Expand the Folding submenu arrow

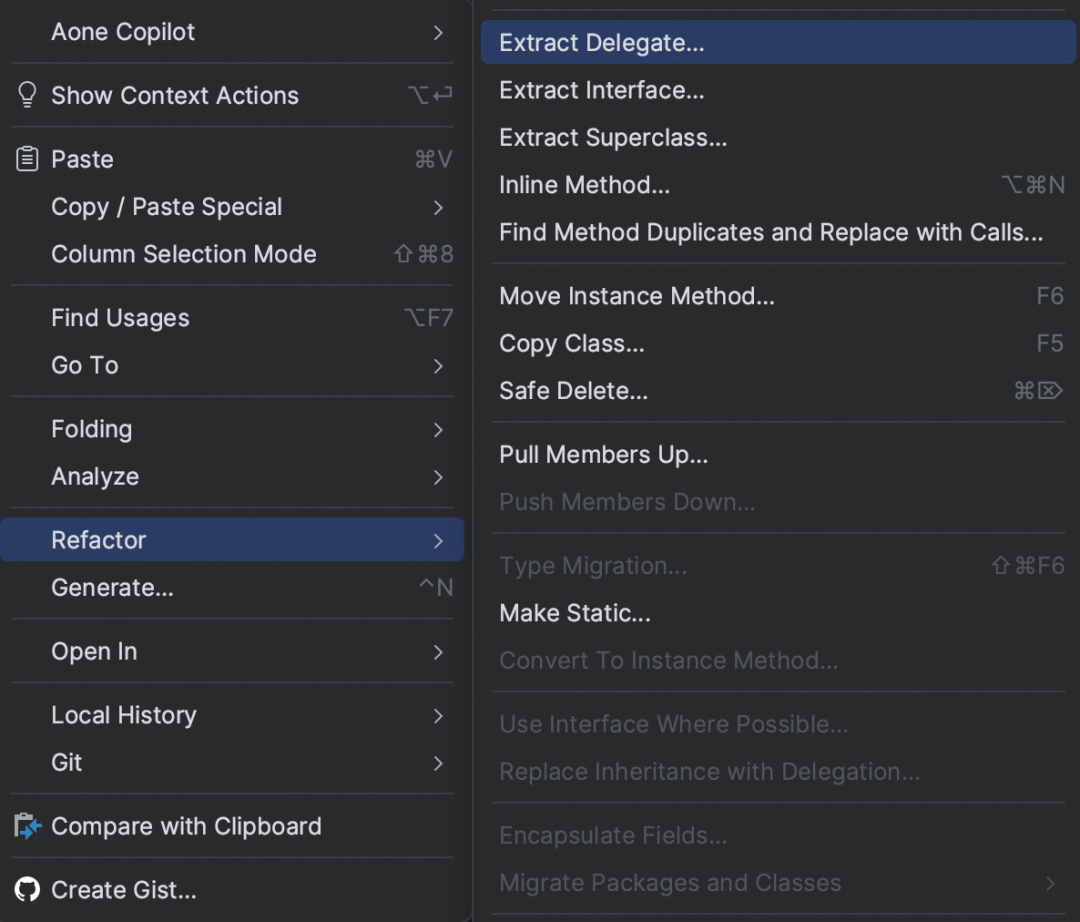tap(438, 430)
